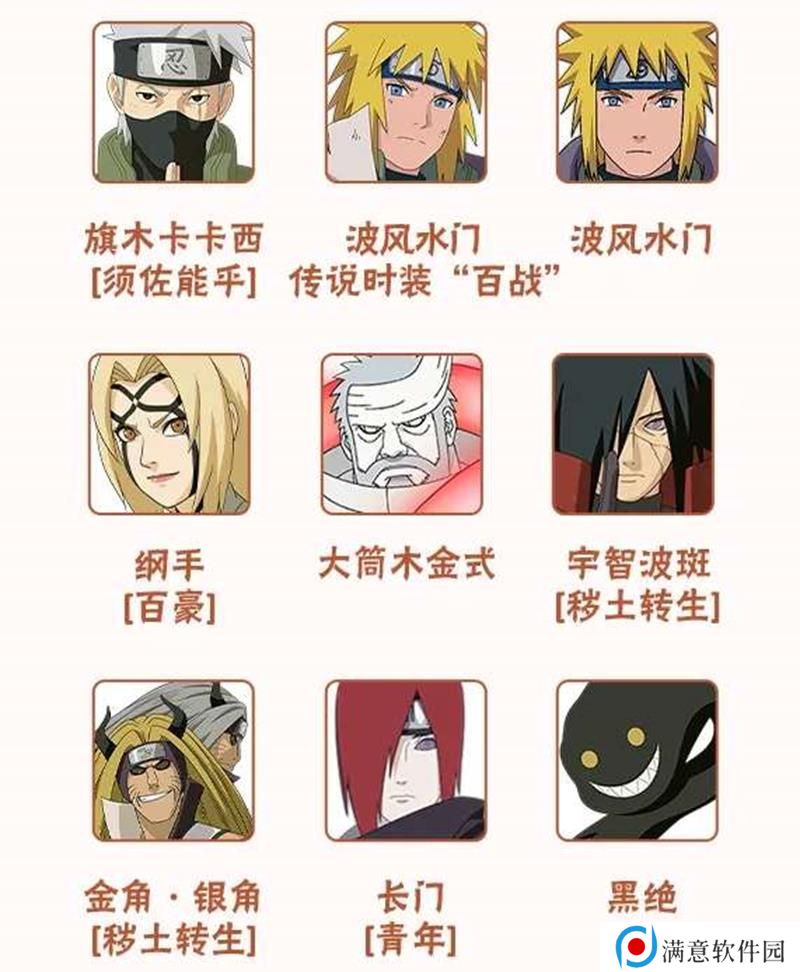Click the [青年] label under 长门
The image size is (800, 972).
[x=410, y=940]
